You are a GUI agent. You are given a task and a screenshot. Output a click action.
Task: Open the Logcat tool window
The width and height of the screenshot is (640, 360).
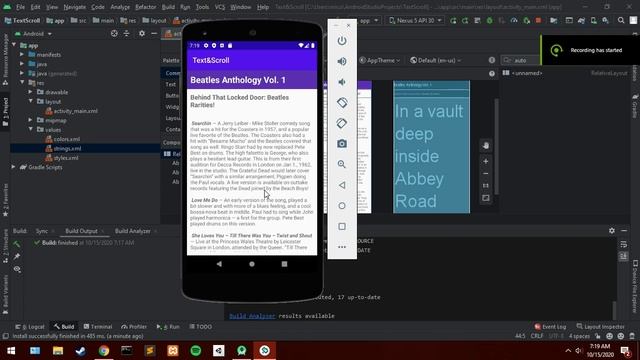coord(30,327)
